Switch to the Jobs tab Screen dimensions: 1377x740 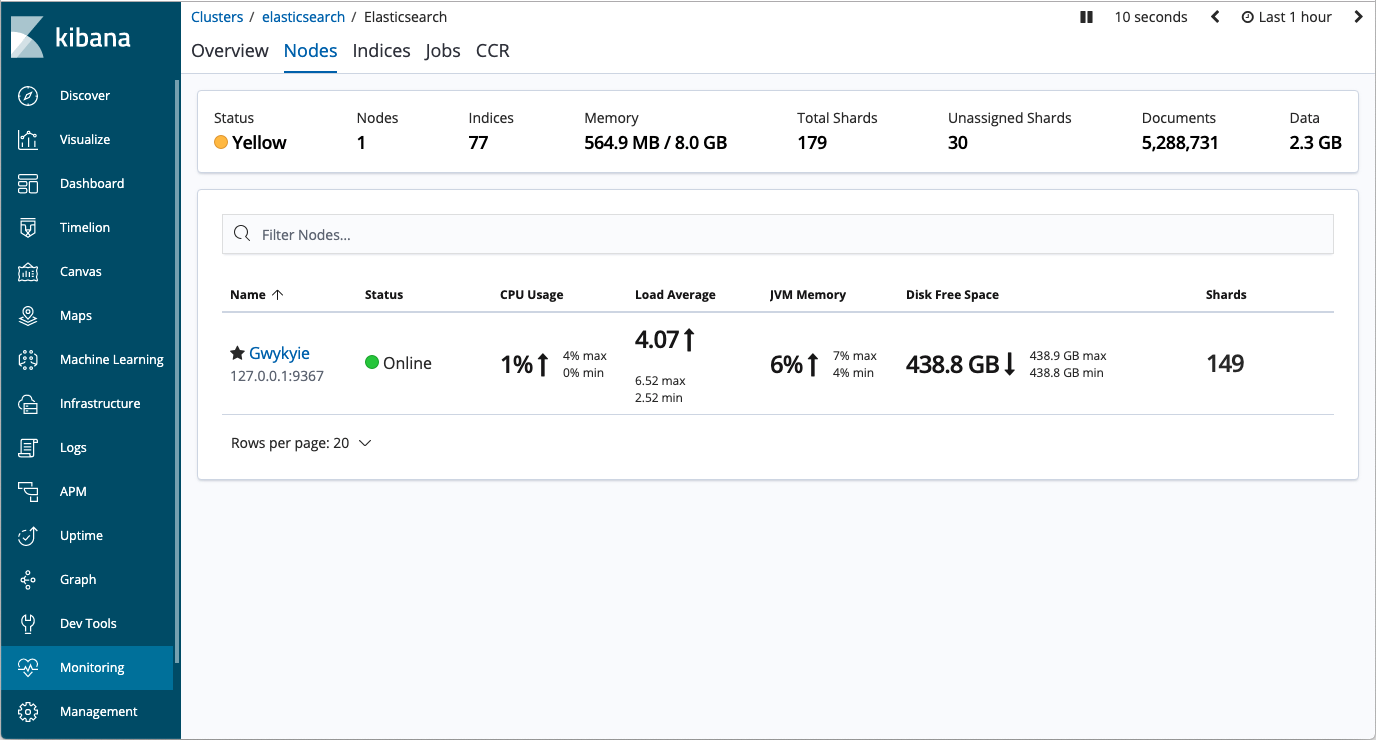pos(443,51)
